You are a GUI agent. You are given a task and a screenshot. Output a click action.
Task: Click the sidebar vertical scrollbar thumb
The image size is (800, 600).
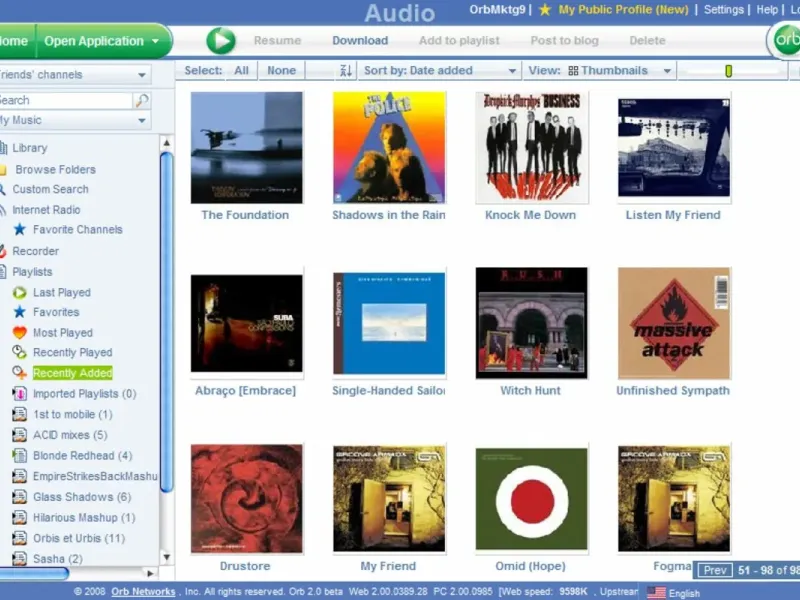click(166, 321)
